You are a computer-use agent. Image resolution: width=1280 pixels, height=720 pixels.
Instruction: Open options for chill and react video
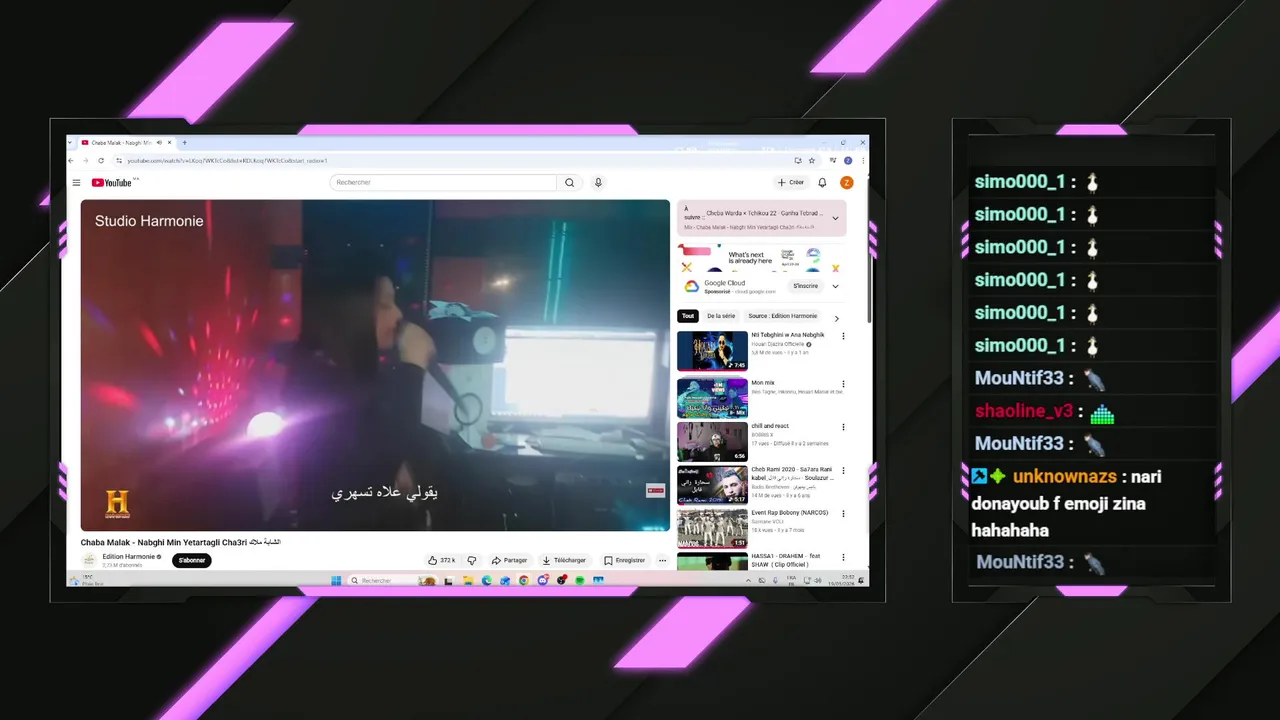pyautogui.click(x=843, y=427)
